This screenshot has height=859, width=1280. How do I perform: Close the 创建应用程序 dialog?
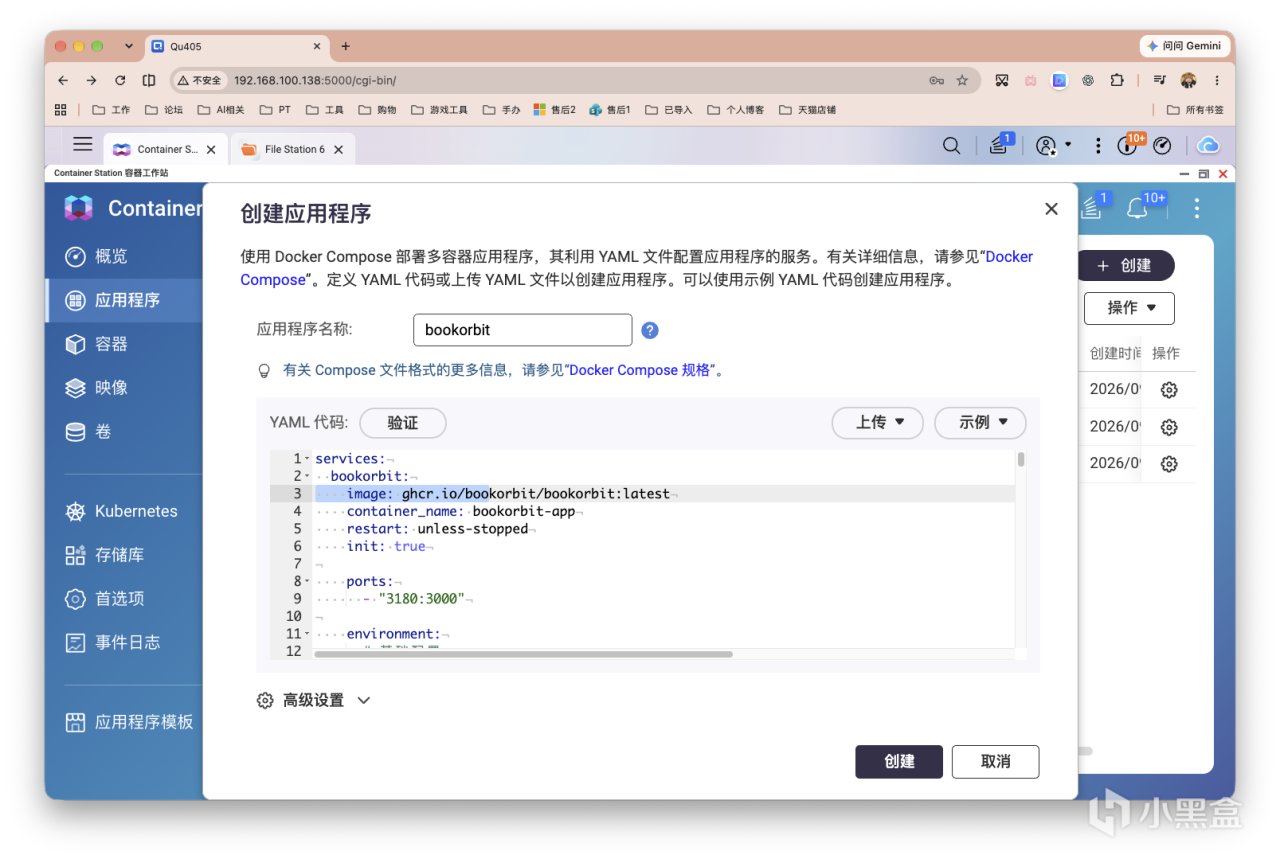1051,209
